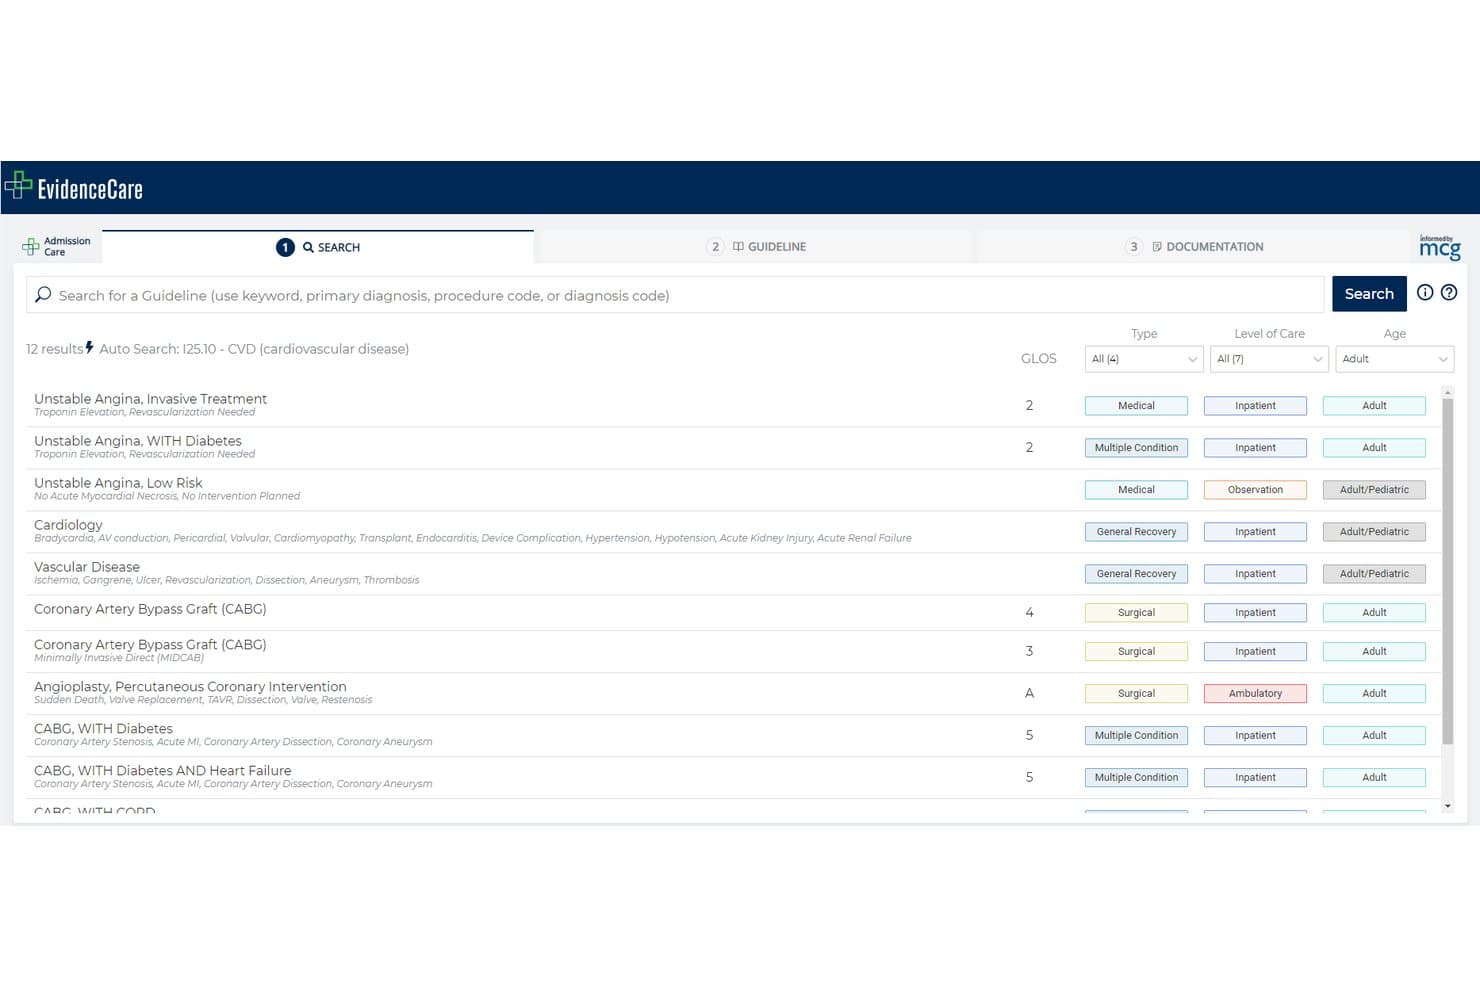Screen dimensions: 1480x987
Task: Click Adult tag on Angioplasty row
Action: pos(1374,694)
